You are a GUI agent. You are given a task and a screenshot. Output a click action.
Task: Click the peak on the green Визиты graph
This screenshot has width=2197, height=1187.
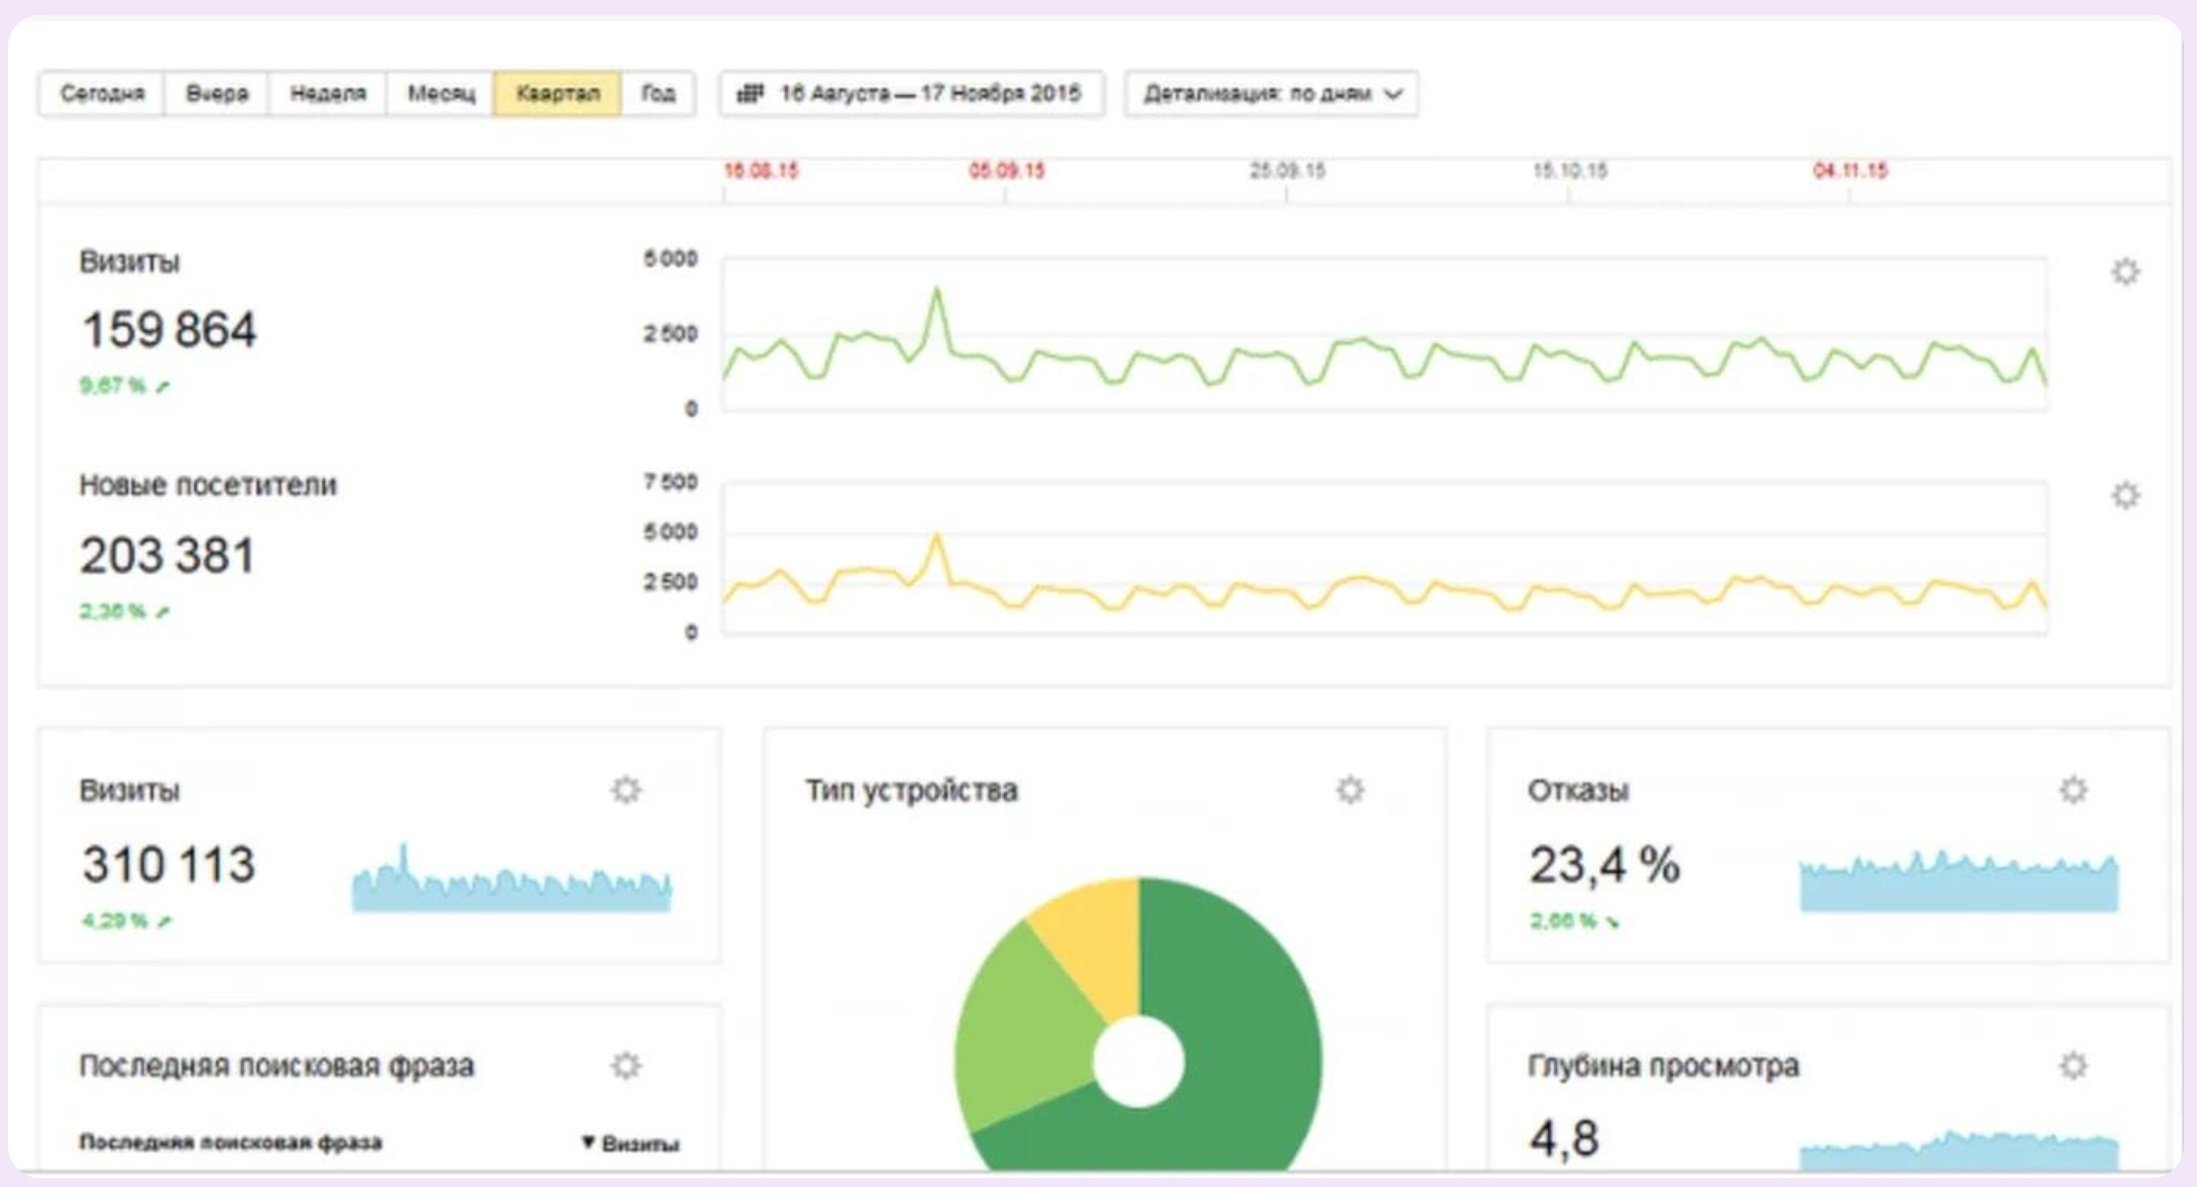937,291
